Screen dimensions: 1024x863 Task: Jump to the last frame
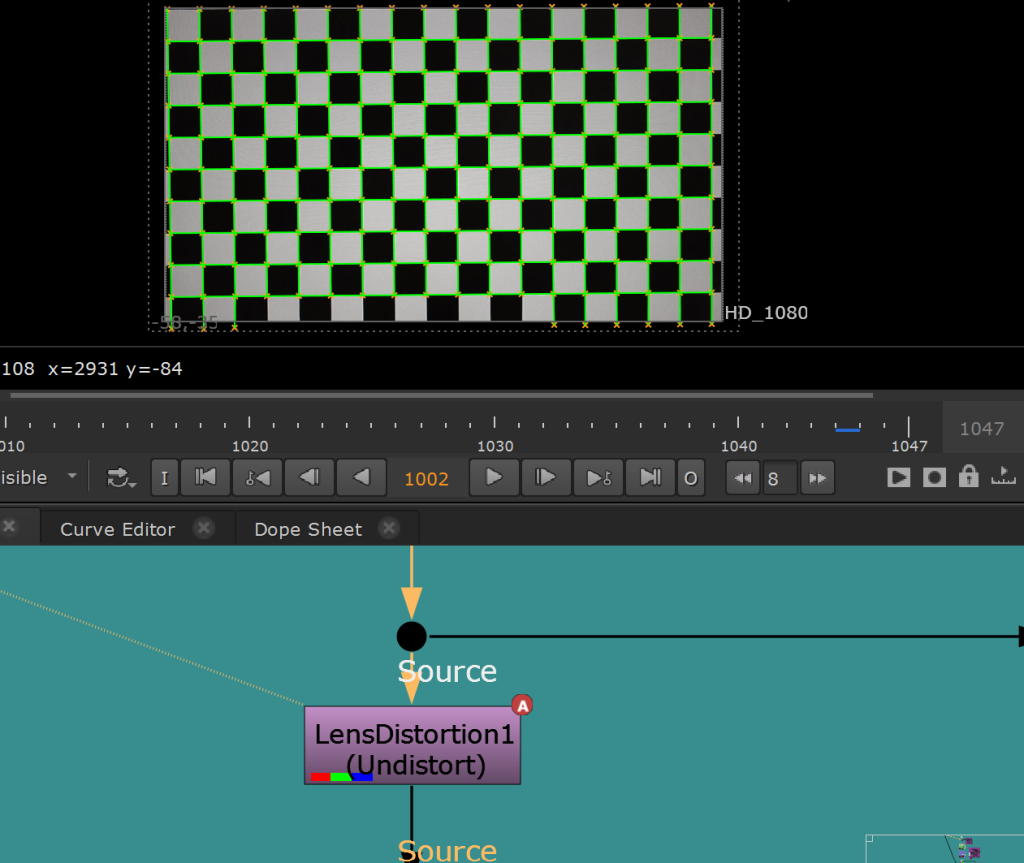(650, 478)
